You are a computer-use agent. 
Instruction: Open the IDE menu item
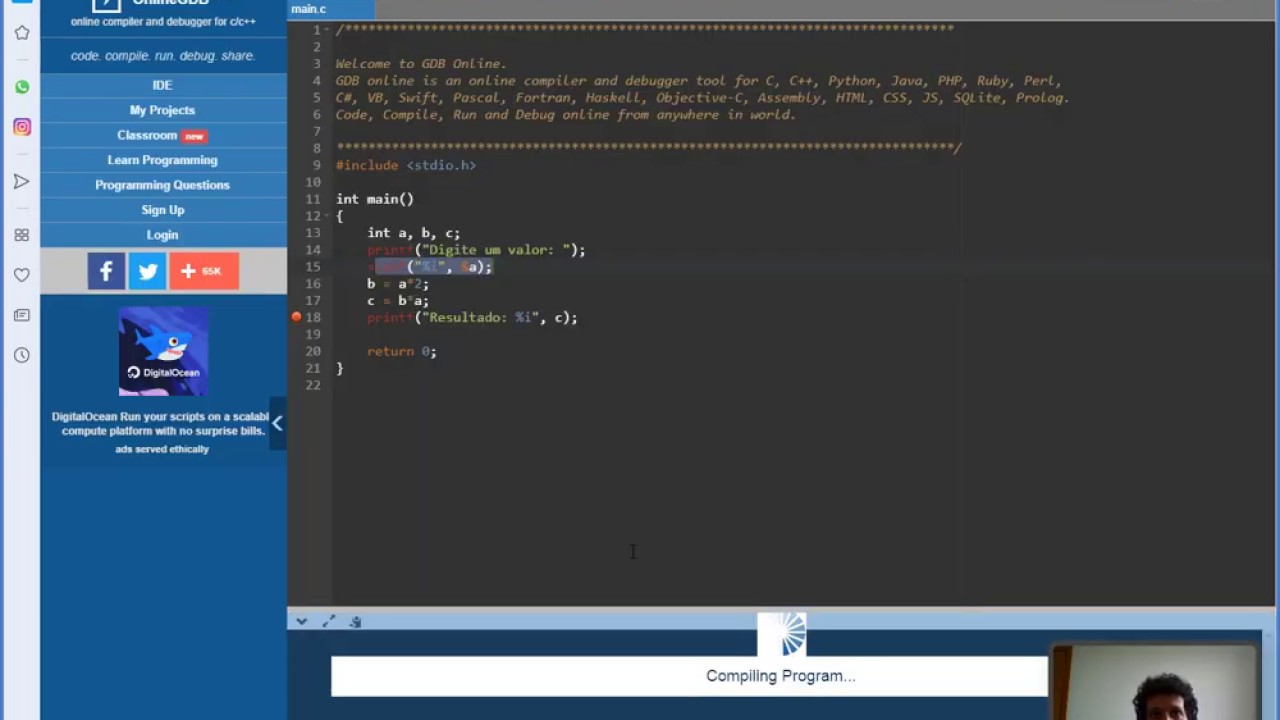point(162,85)
